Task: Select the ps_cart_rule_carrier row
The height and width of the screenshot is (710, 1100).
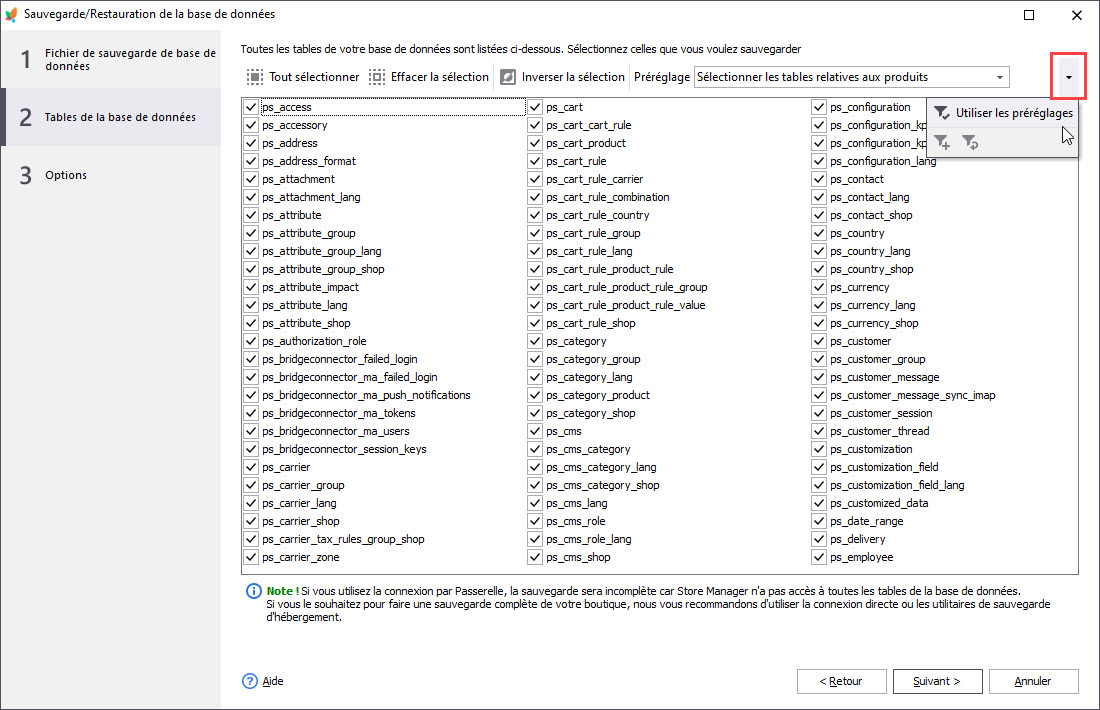Action: tap(594, 179)
